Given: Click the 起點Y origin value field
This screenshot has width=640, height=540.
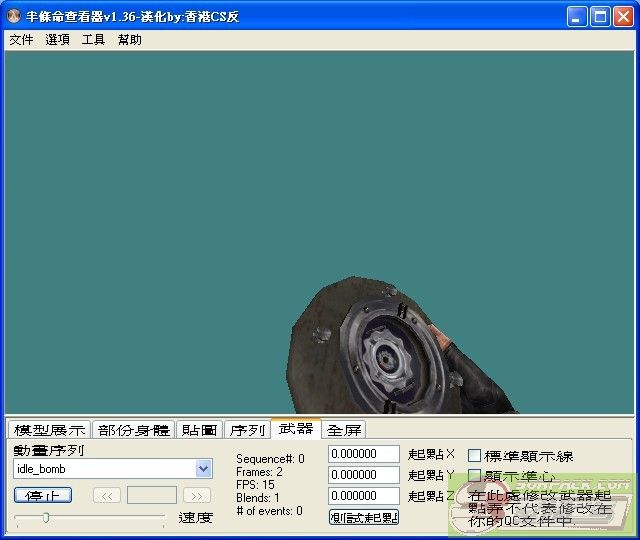Looking at the screenshot, I should pos(364,474).
